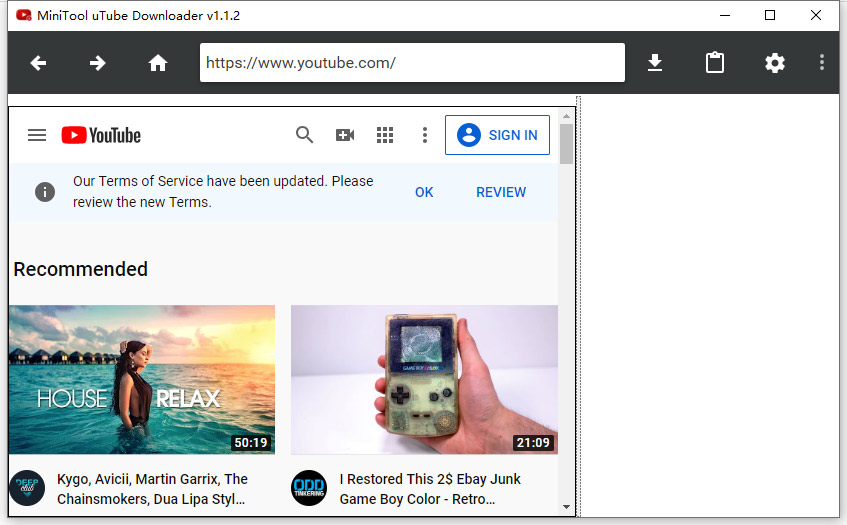
Task: Click the Recommended heading
Action: coord(80,269)
